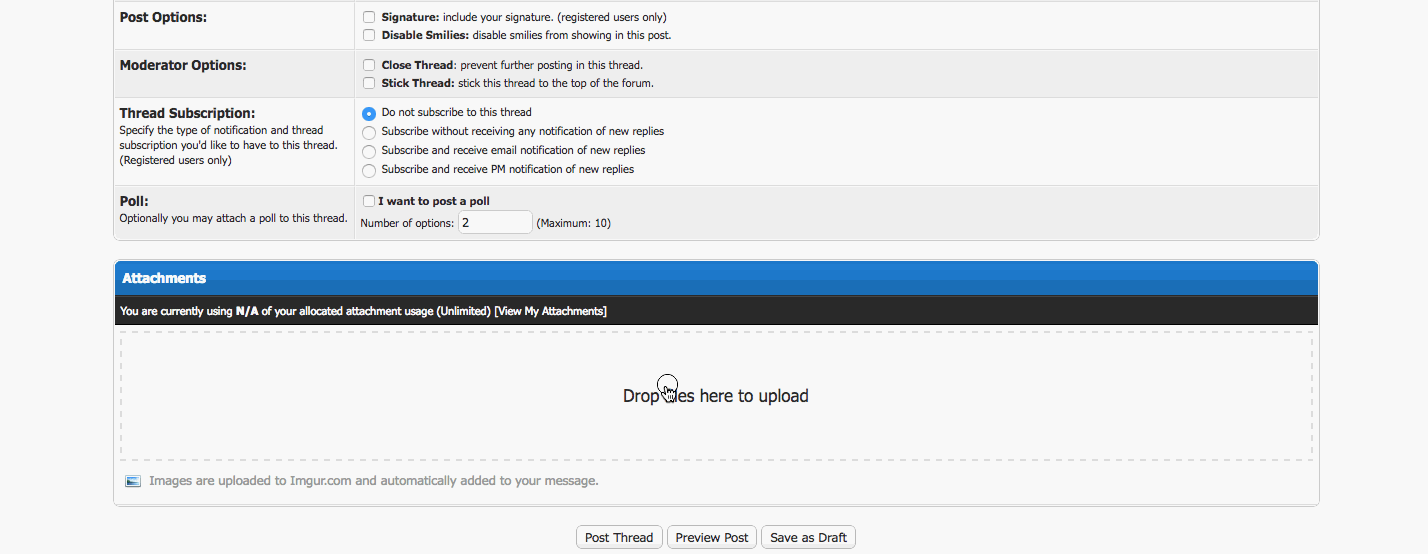Click the Number of options field
The width and height of the screenshot is (1428, 554).
click(495, 222)
